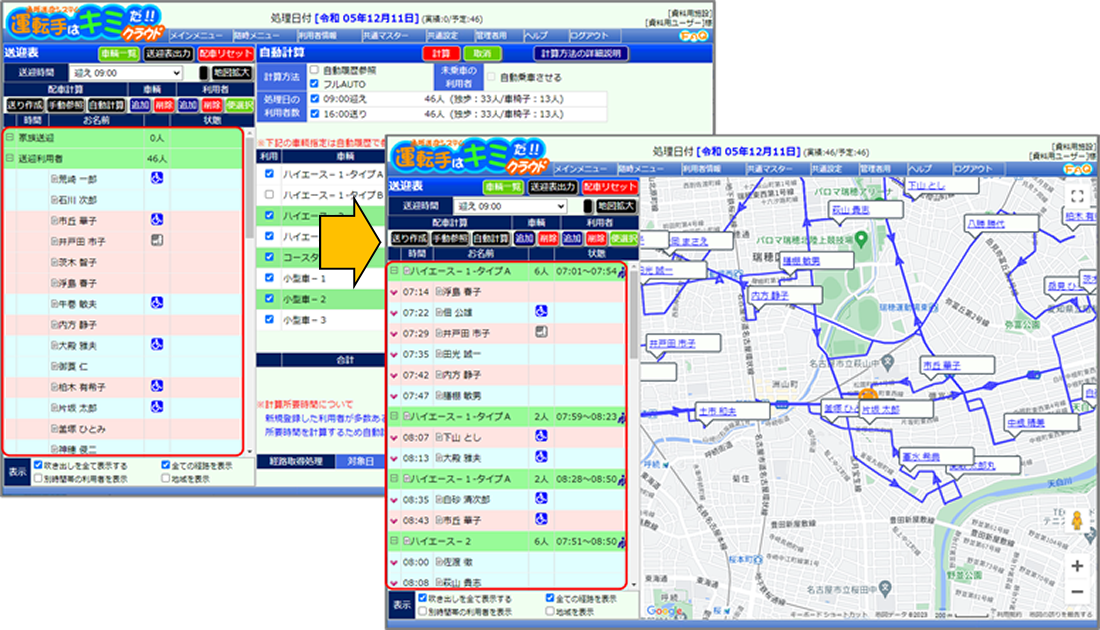The image size is (1100, 630).
Task: Toggle the map fullscreen view icon
Action: pyautogui.click(x=1077, y=196)
